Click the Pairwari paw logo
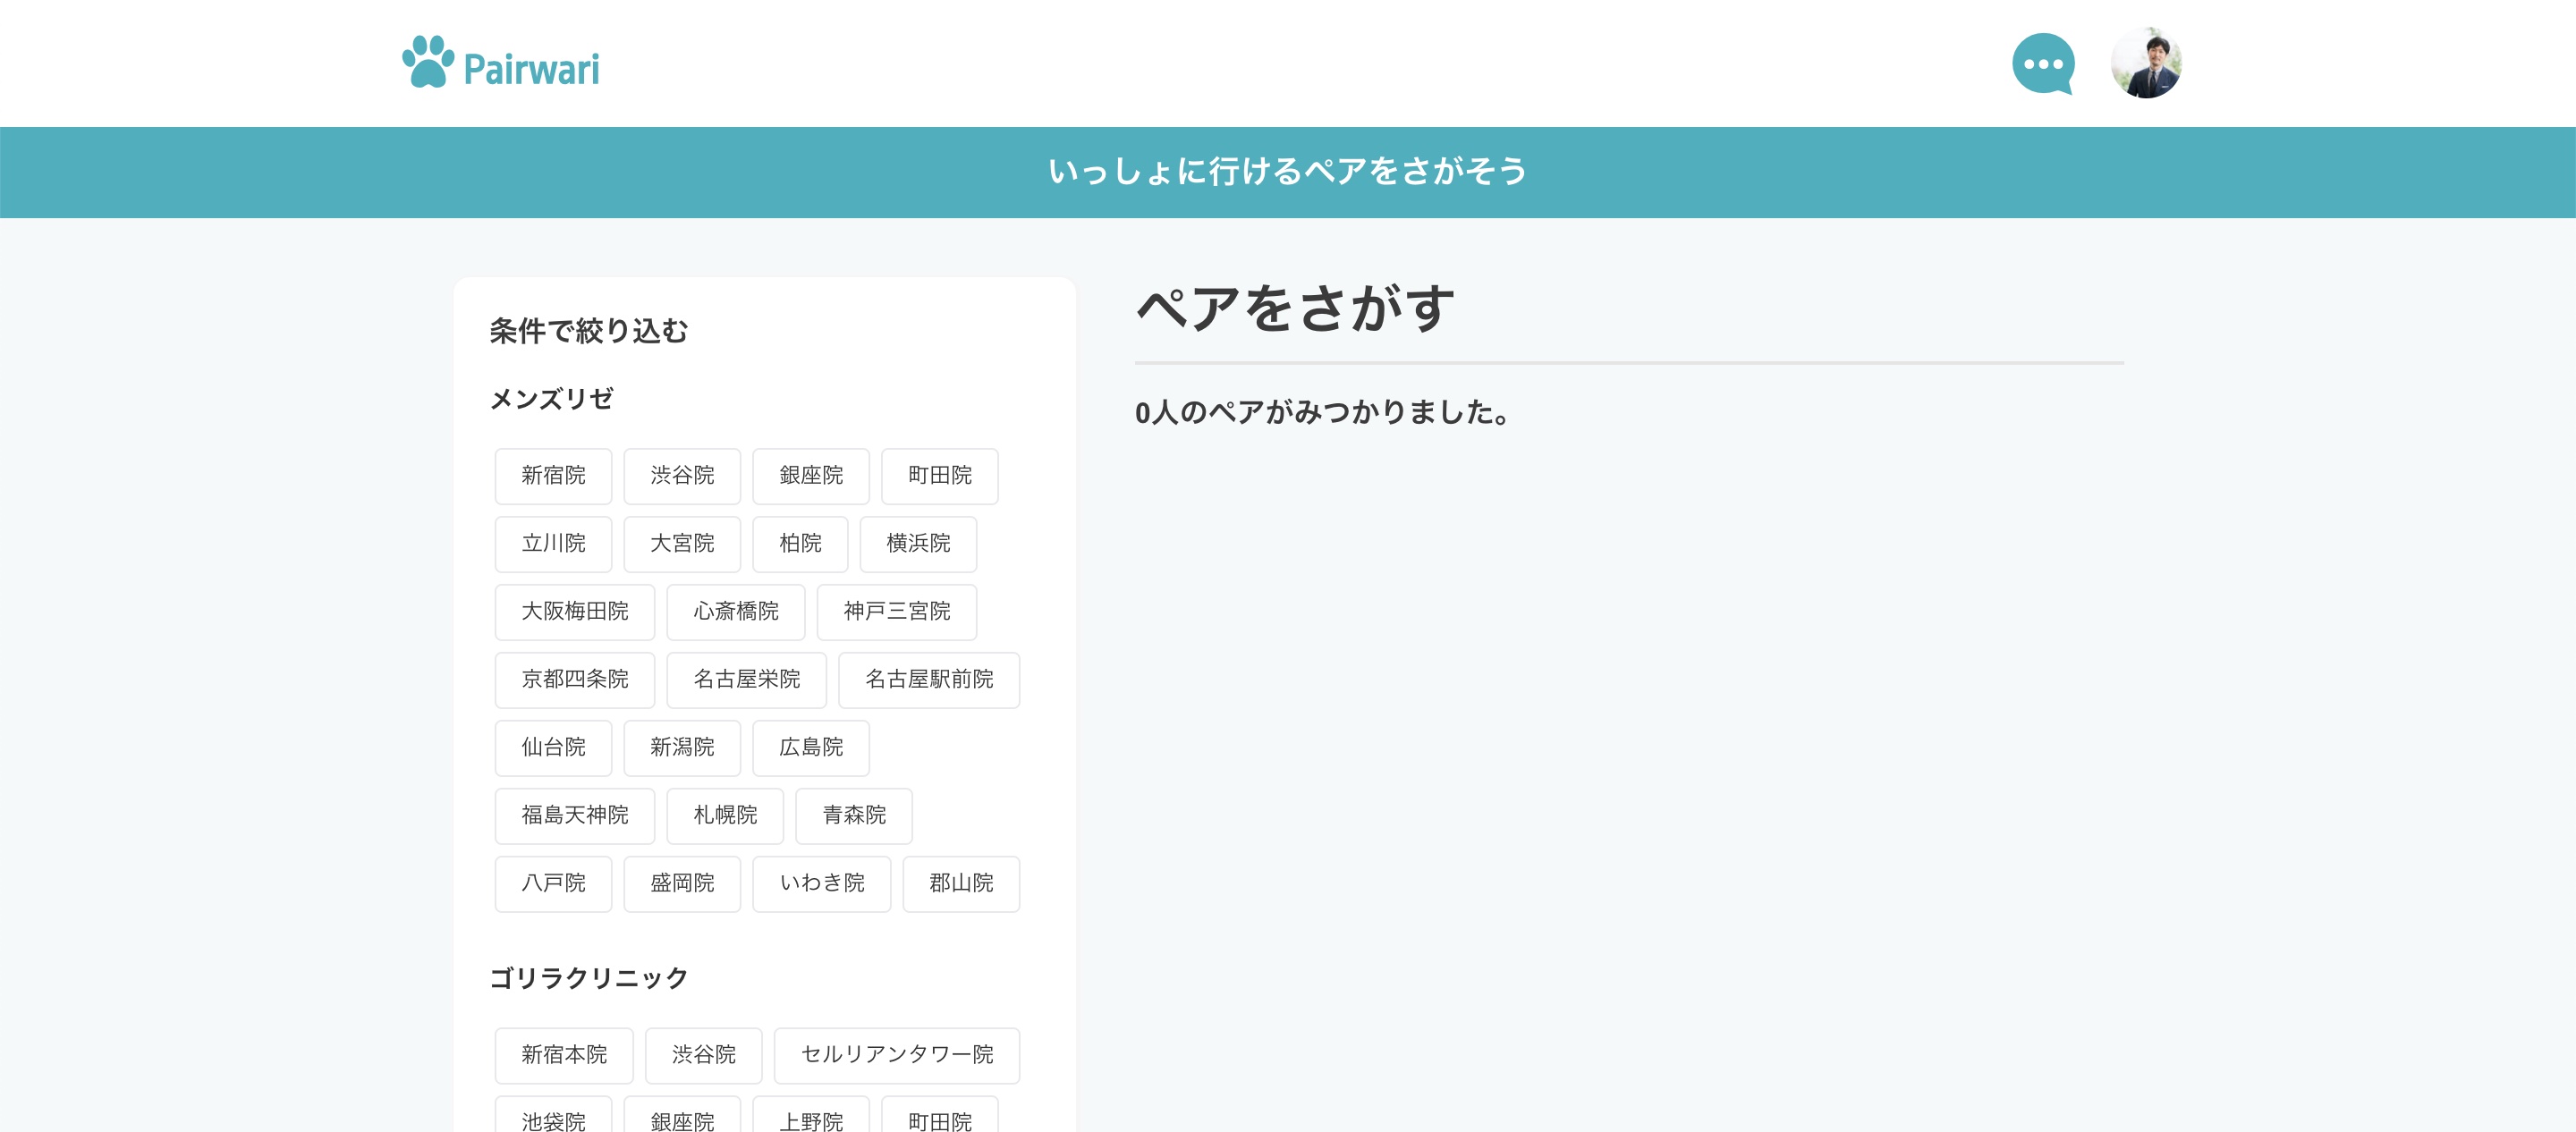The height and width of the screenshot is (1132, 2576). [501, 64]
